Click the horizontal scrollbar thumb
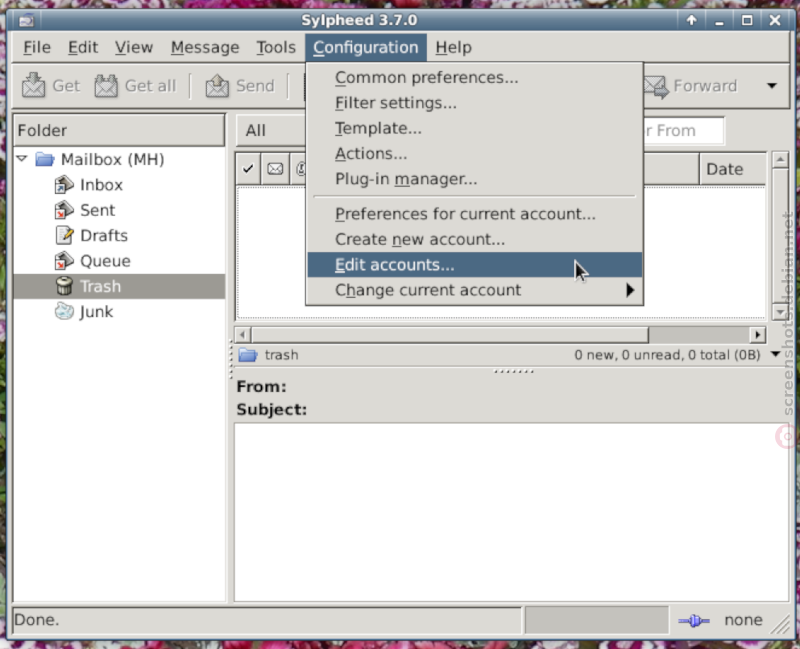 pyautogui.click(x=449, y=335)
